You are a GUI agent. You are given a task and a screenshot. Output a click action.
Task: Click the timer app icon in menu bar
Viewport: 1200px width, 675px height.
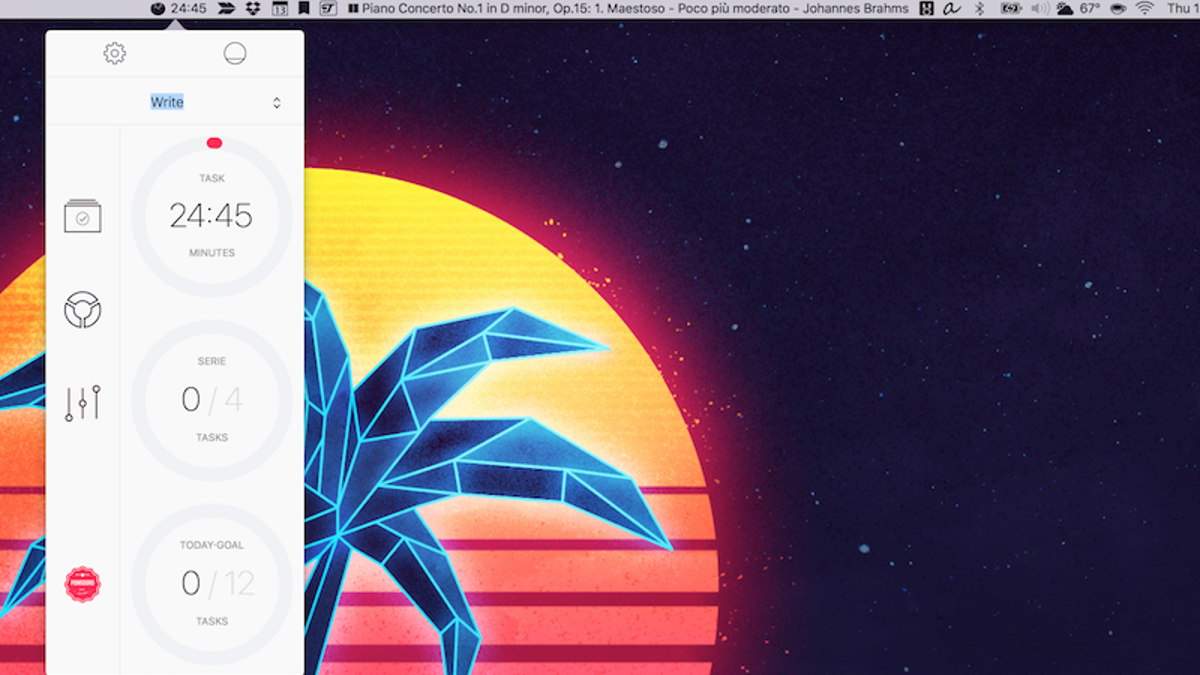point(158,9)
